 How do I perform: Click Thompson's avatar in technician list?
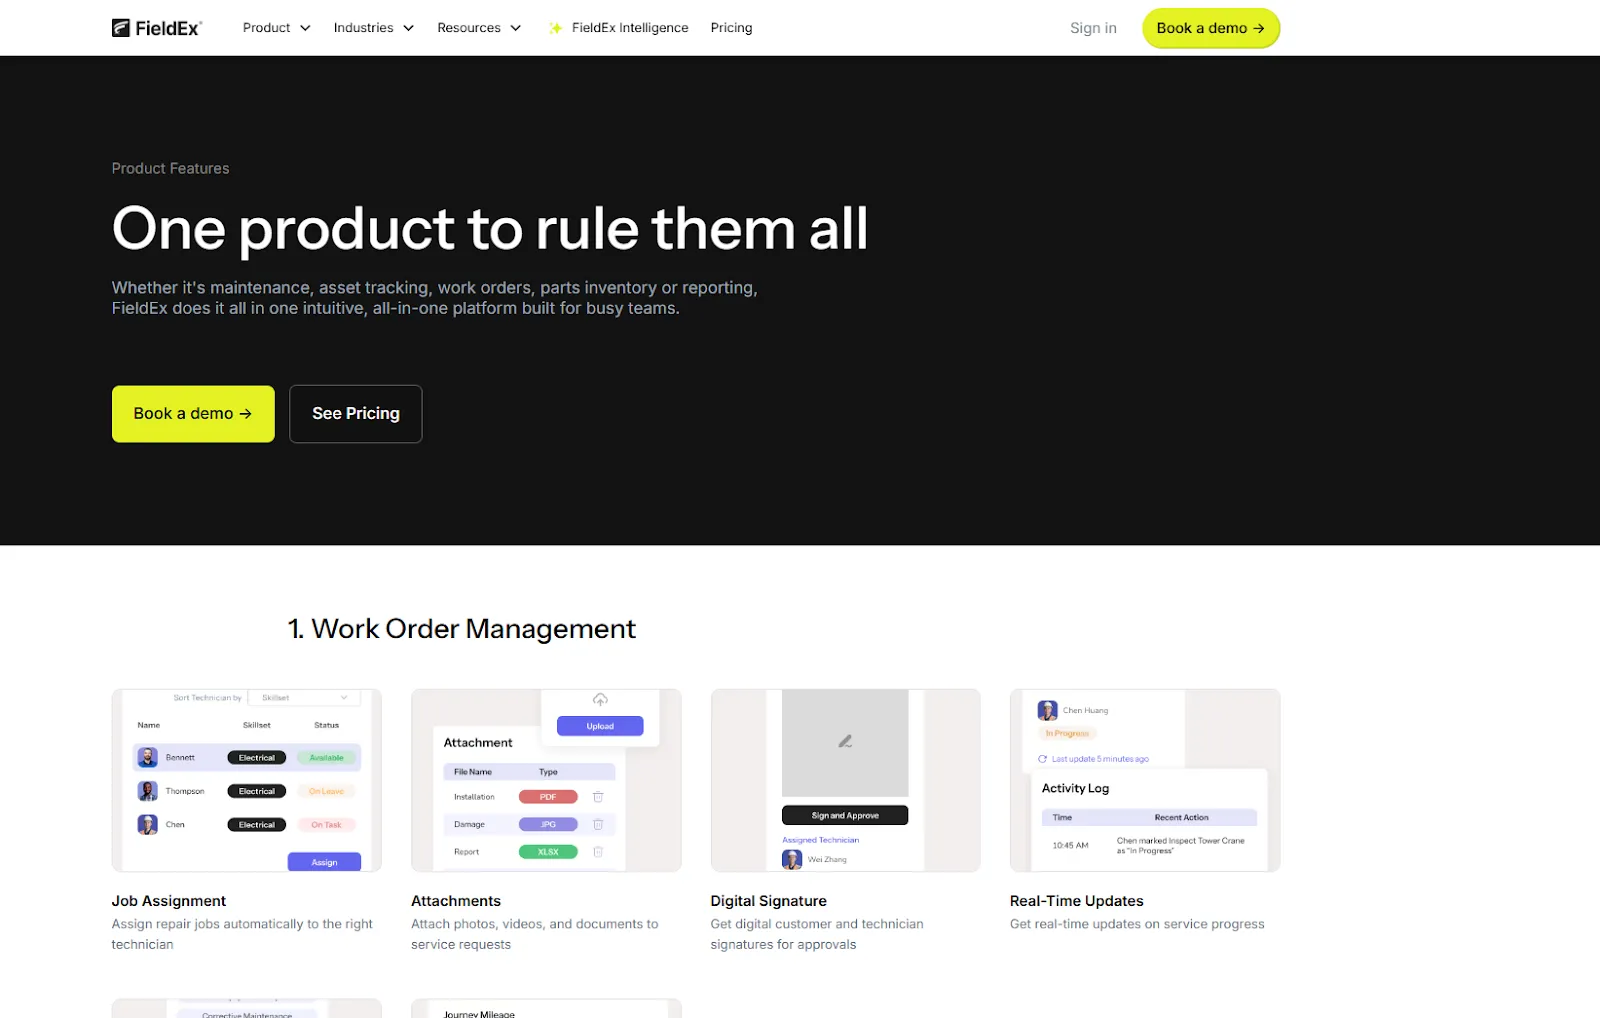coord(148,791)
